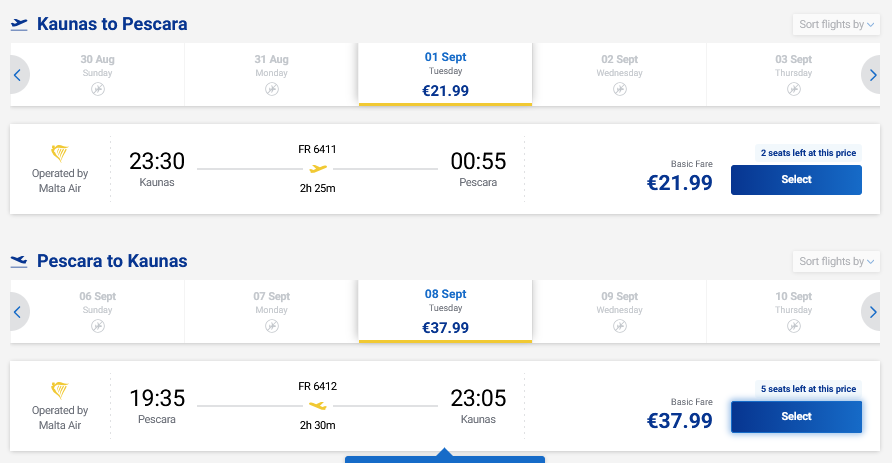892x463 pixels.
Task: Click the departing plane icon beside Kaunas to Pescara
Action: [19, 24]
